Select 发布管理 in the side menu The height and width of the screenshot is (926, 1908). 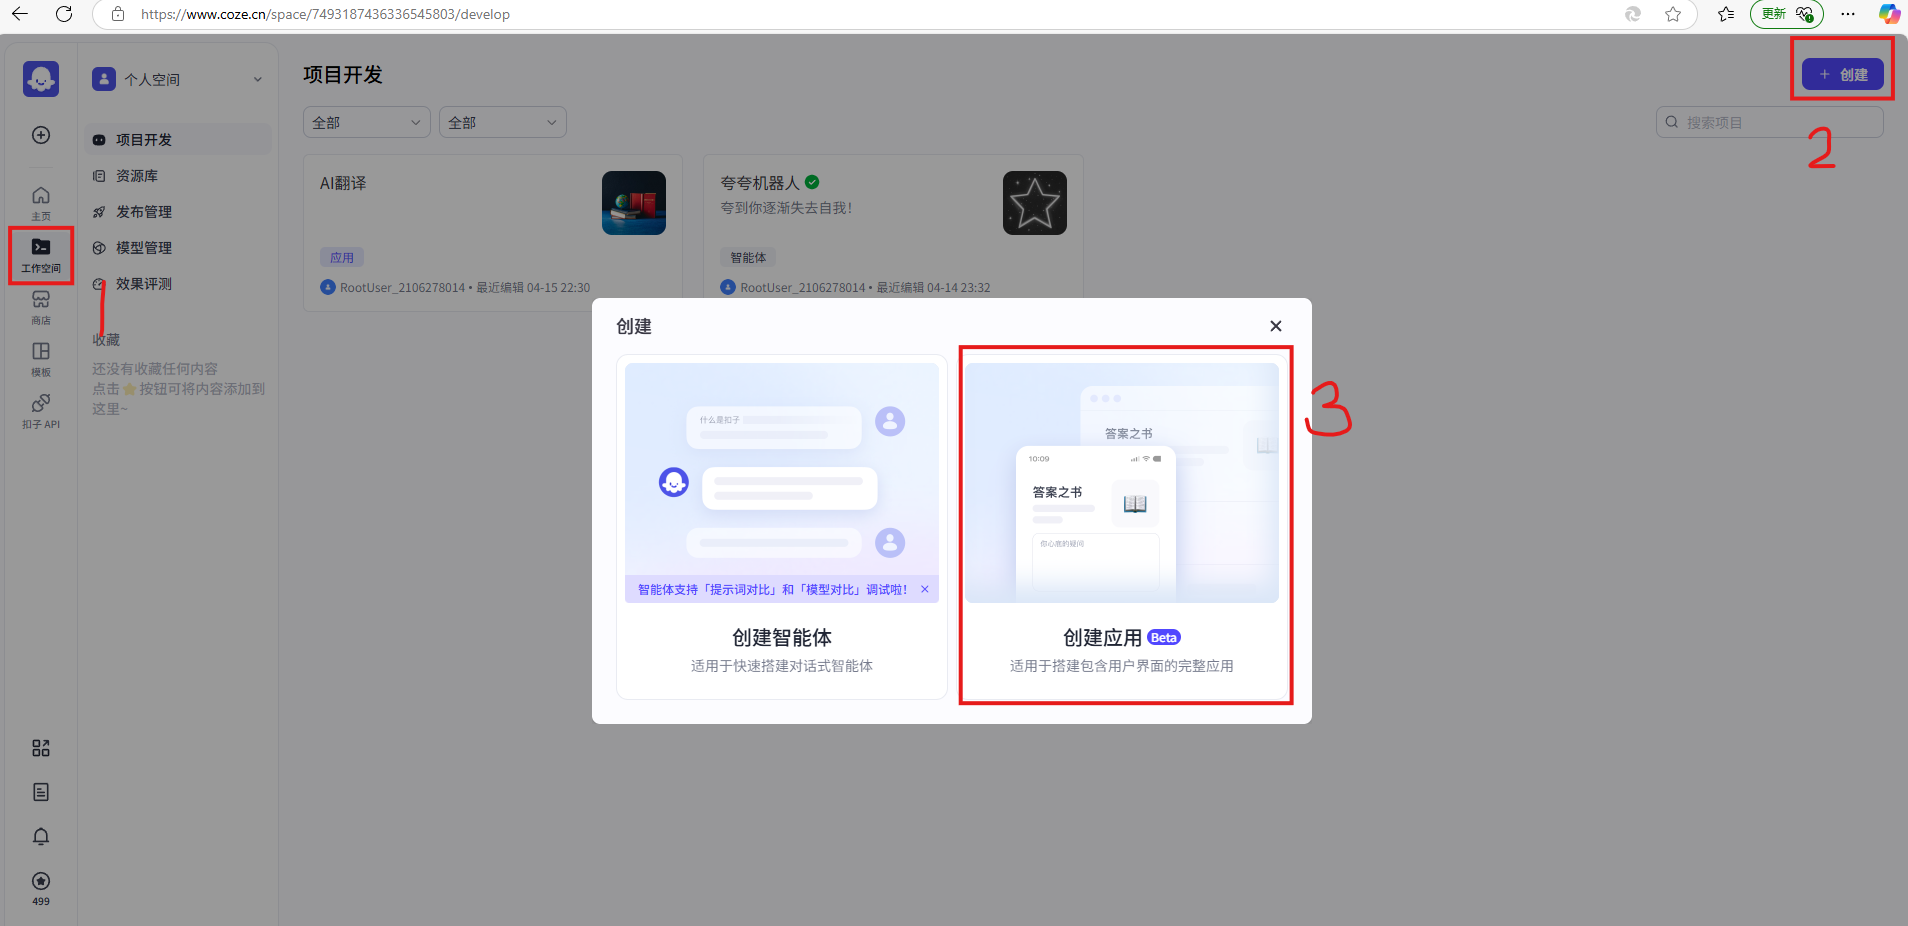(x=178, y=211)
